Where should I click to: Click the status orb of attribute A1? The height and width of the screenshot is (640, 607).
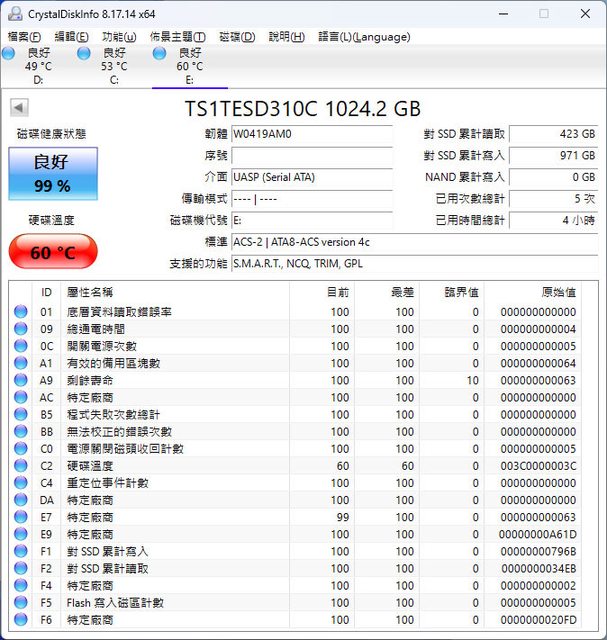(21, 363)
